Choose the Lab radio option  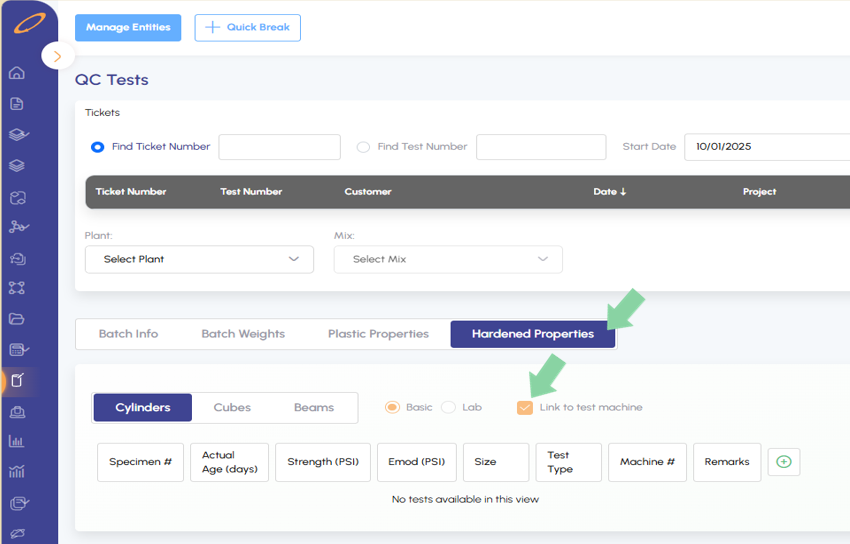click(449, 407)
